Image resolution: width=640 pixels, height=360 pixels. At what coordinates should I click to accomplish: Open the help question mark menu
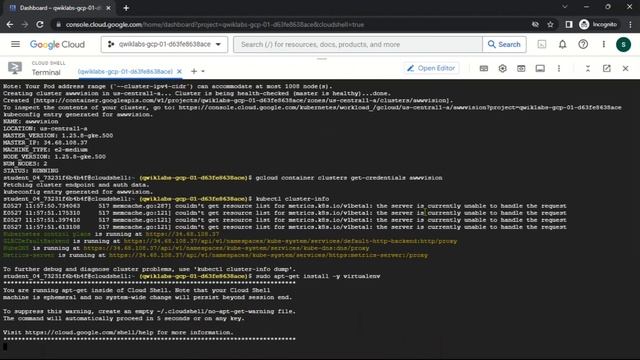[583, 44]
